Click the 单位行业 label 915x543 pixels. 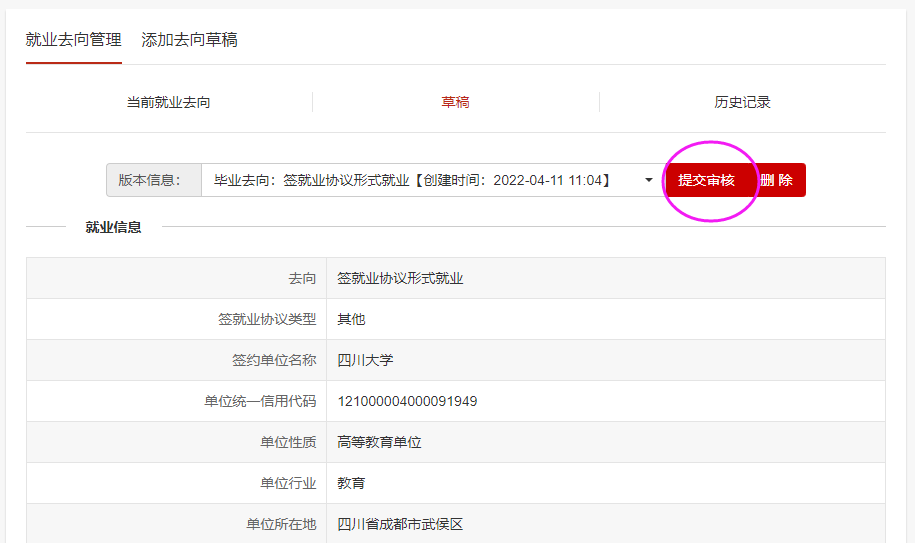coord(288,483)
